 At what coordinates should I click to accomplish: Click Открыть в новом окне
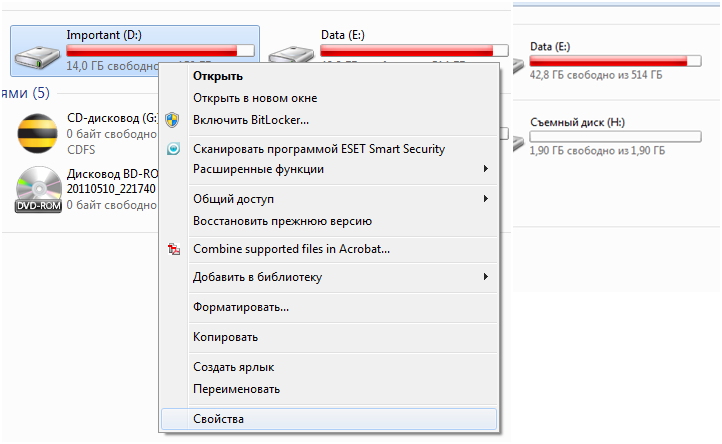click(x=255, y=98)
